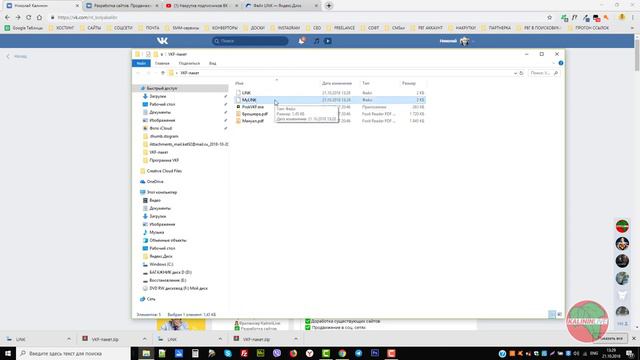Click the VK video play icon
Screen dimensions: 640x360
point(328,41)
